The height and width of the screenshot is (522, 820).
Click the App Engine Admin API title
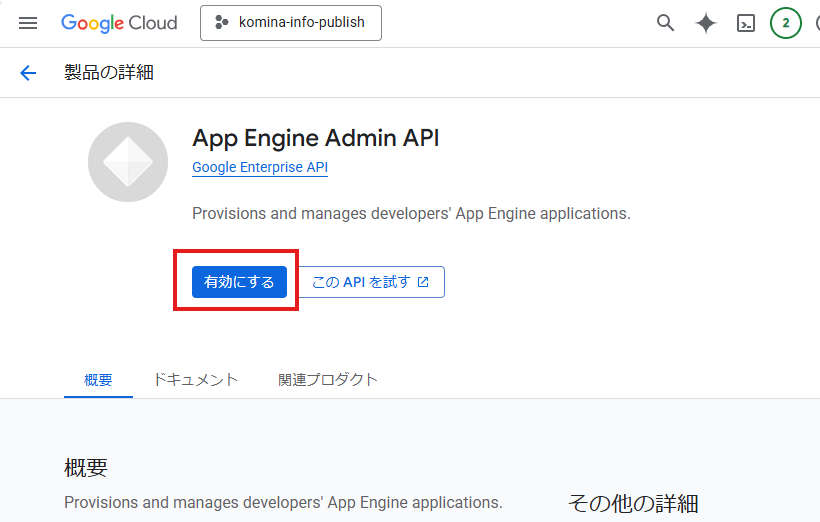pyautogui.click(x=315, y=138)
